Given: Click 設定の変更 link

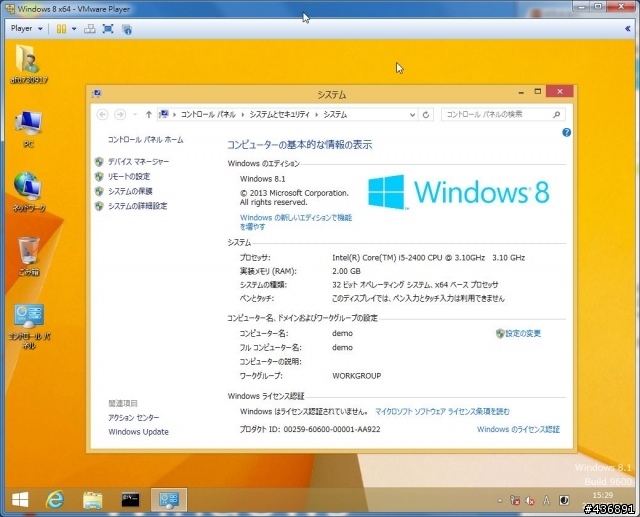Looking at the screenshot, I should tap(523, 333).
